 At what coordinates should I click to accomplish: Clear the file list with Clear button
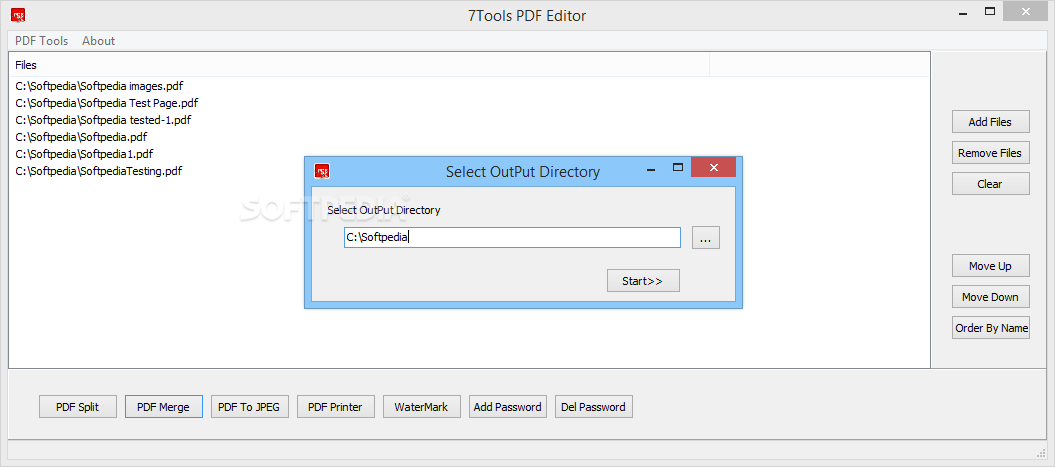click(x=990, y=184)
